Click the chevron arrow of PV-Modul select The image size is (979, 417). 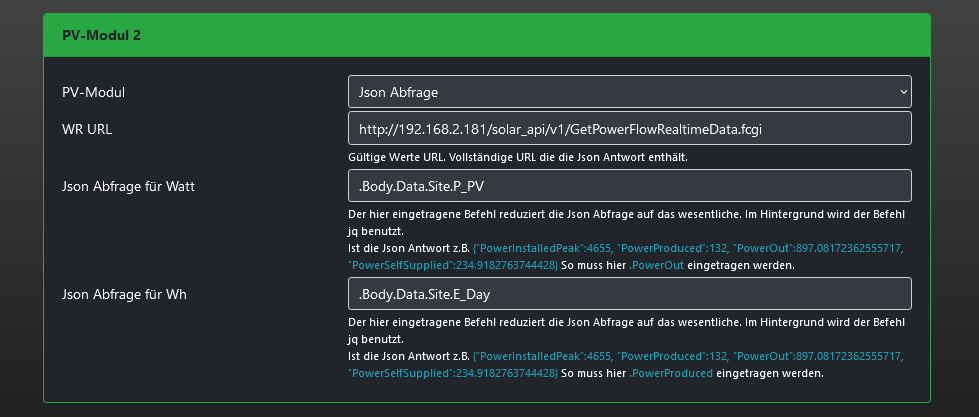pos(903,92)
